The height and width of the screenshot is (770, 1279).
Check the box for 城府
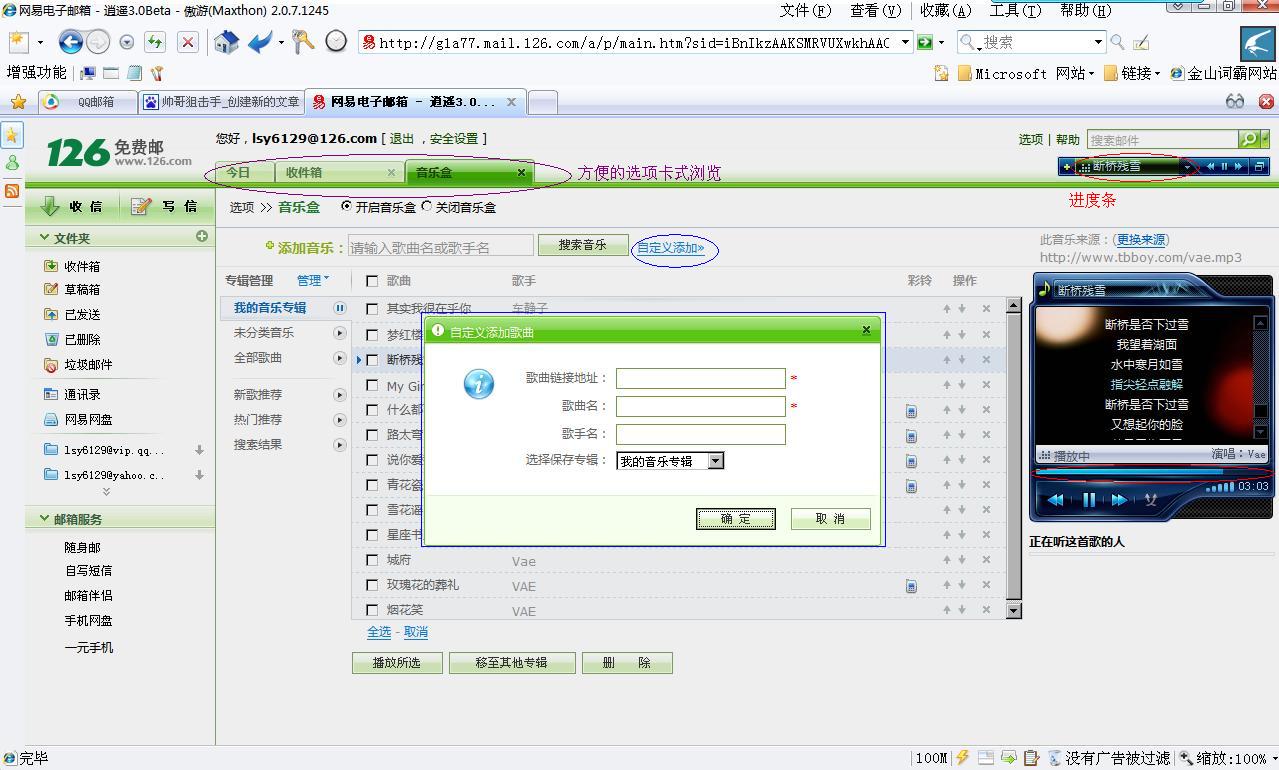372,560
